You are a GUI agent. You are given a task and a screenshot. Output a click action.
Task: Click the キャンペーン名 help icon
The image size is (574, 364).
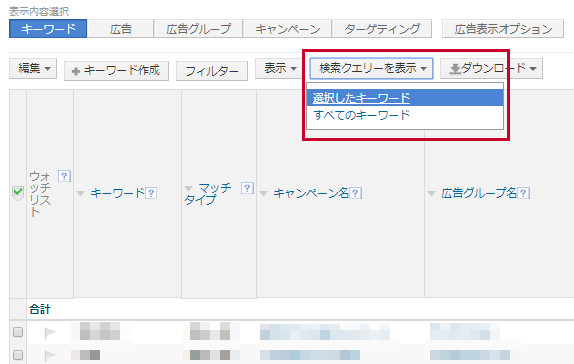click(x=355, y=193)
